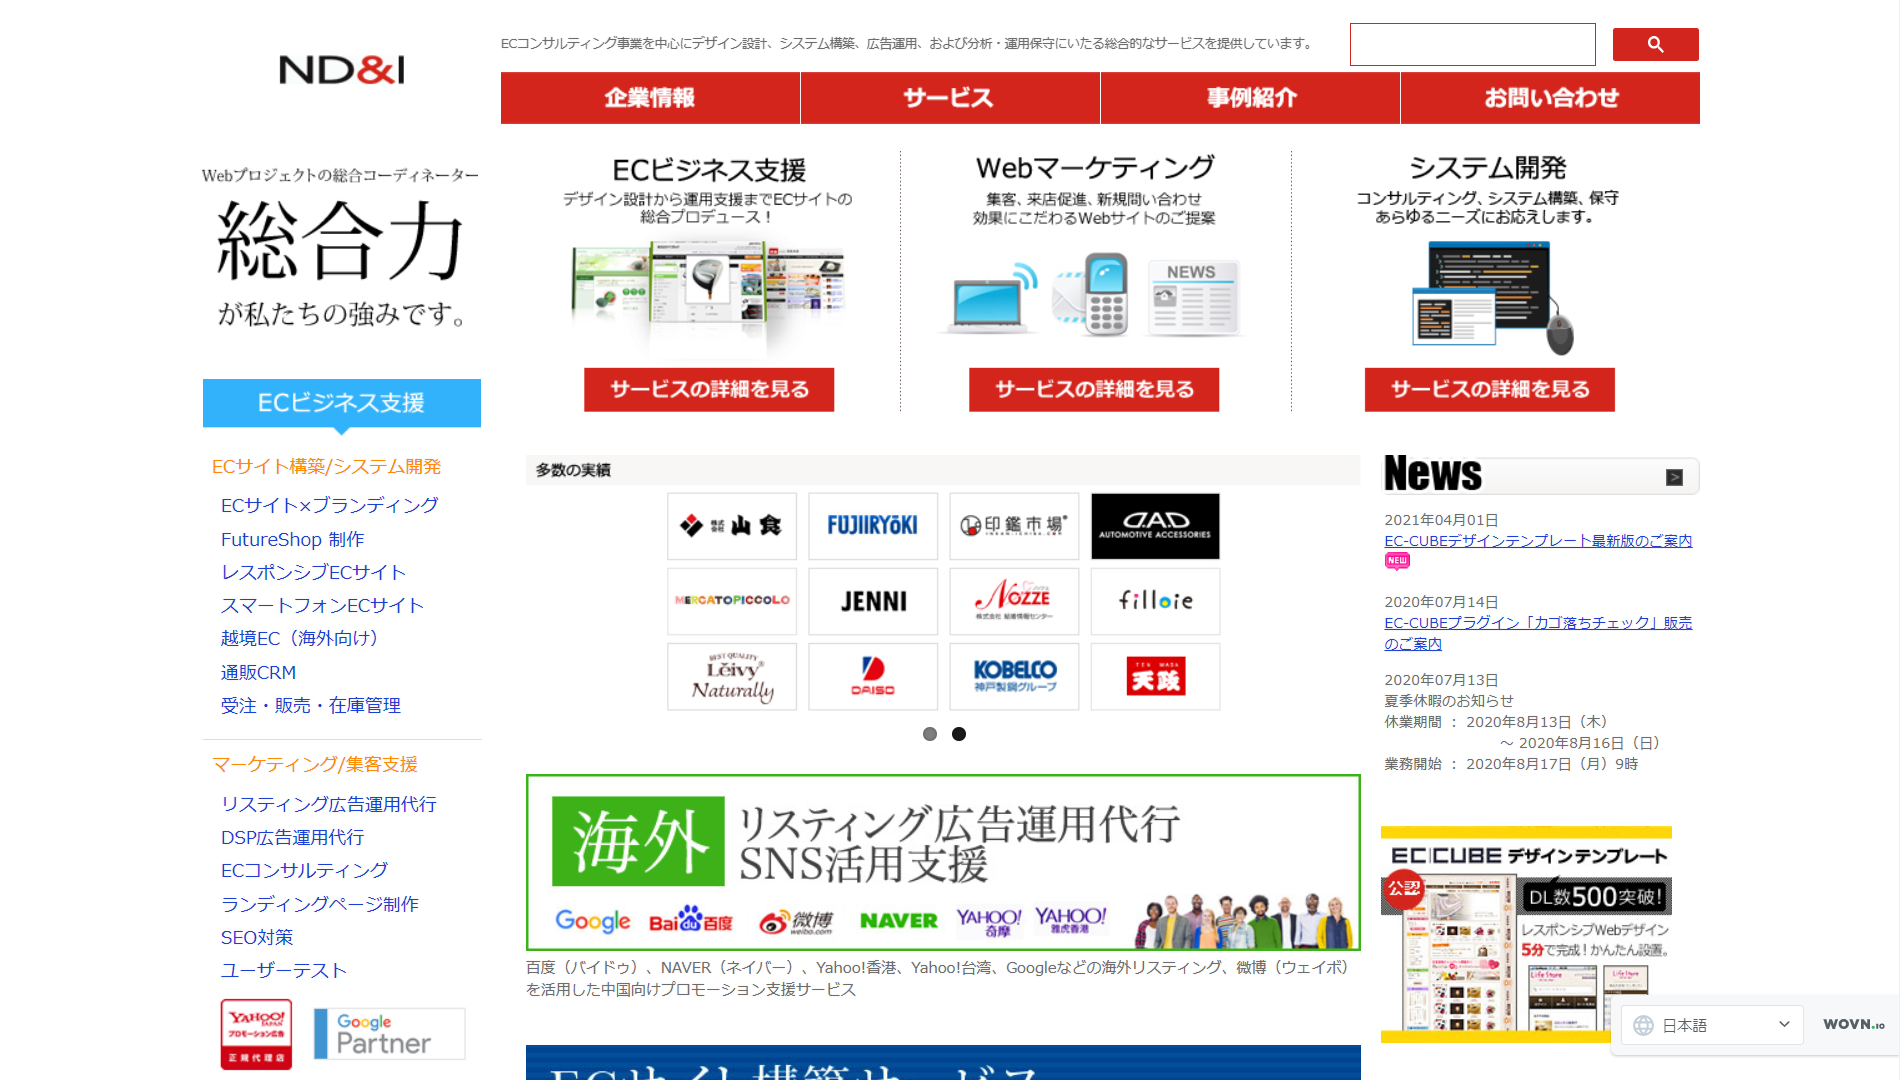Open ランディングページ制作 link
1900x1080 pixels.
(319, 904)
